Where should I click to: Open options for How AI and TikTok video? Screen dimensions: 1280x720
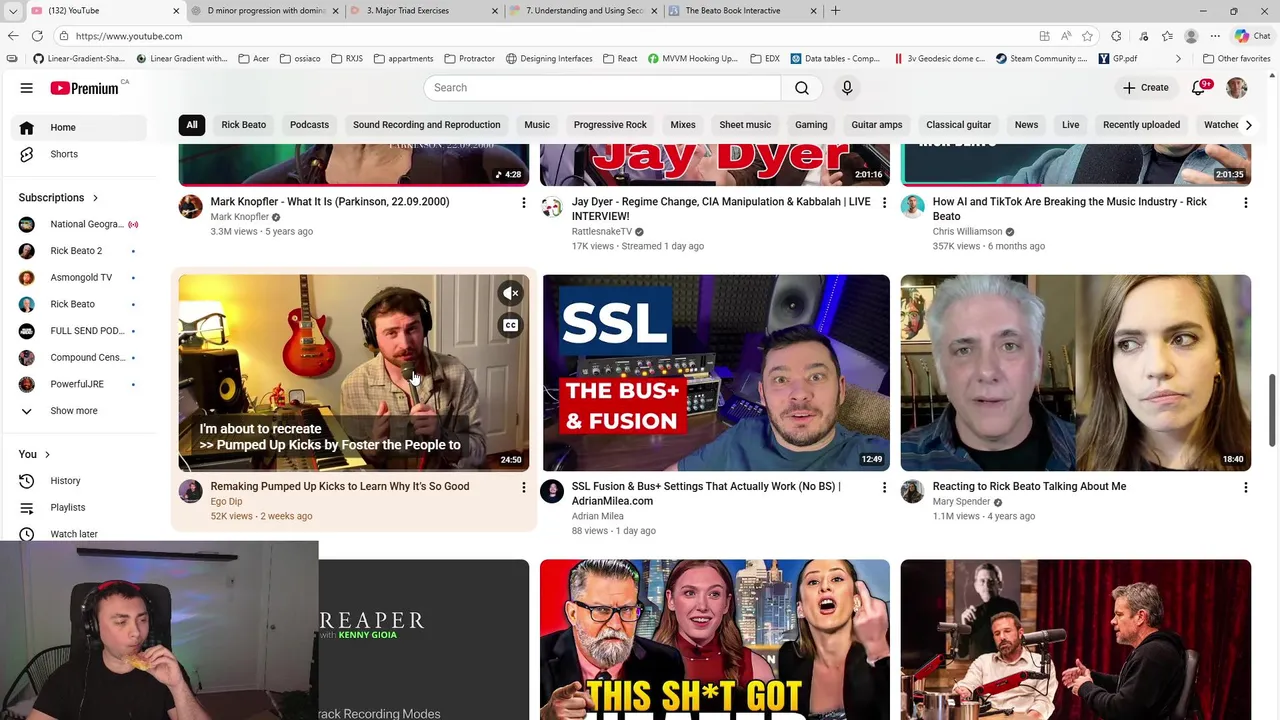(x=1245, y=202)
